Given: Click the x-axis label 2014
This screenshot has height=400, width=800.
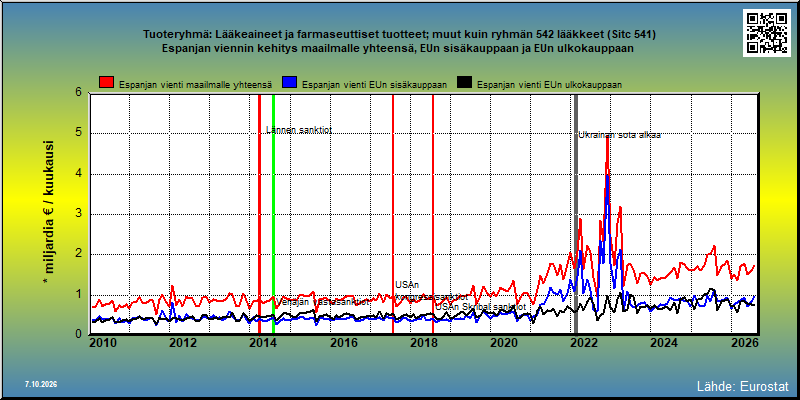Looking at the screenshot, I should pos(263,343).
